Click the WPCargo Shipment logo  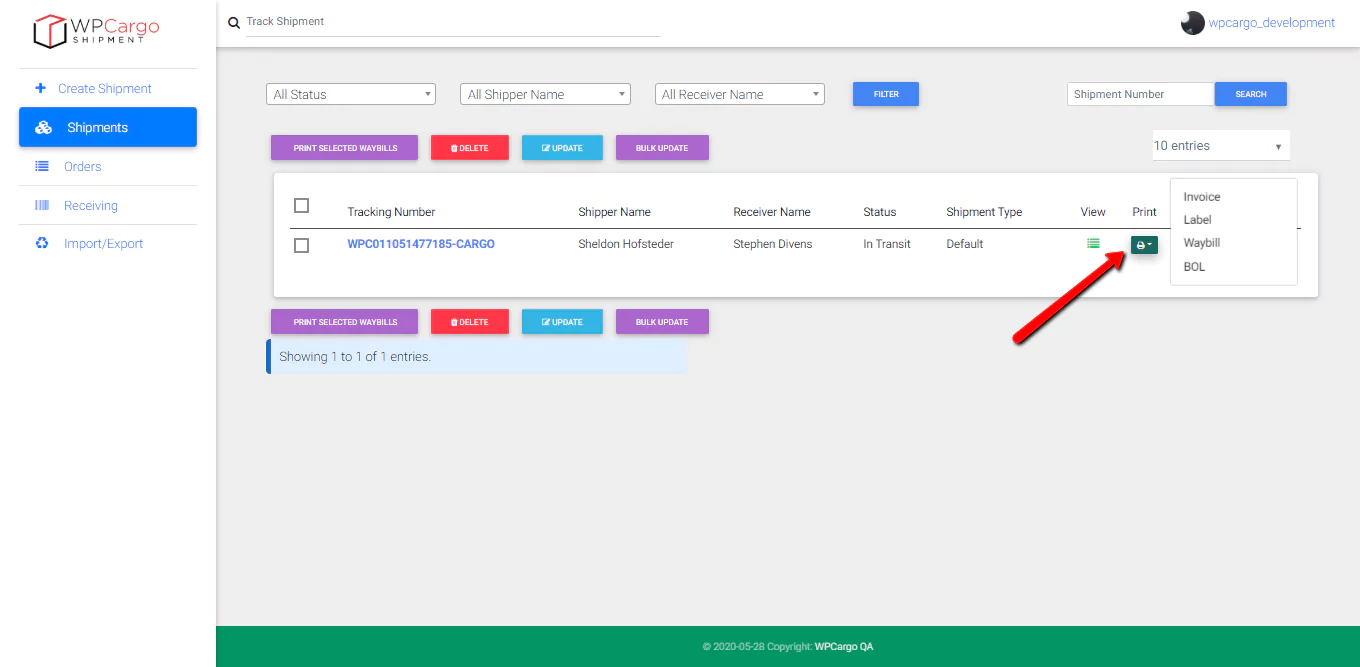[96, 30]
